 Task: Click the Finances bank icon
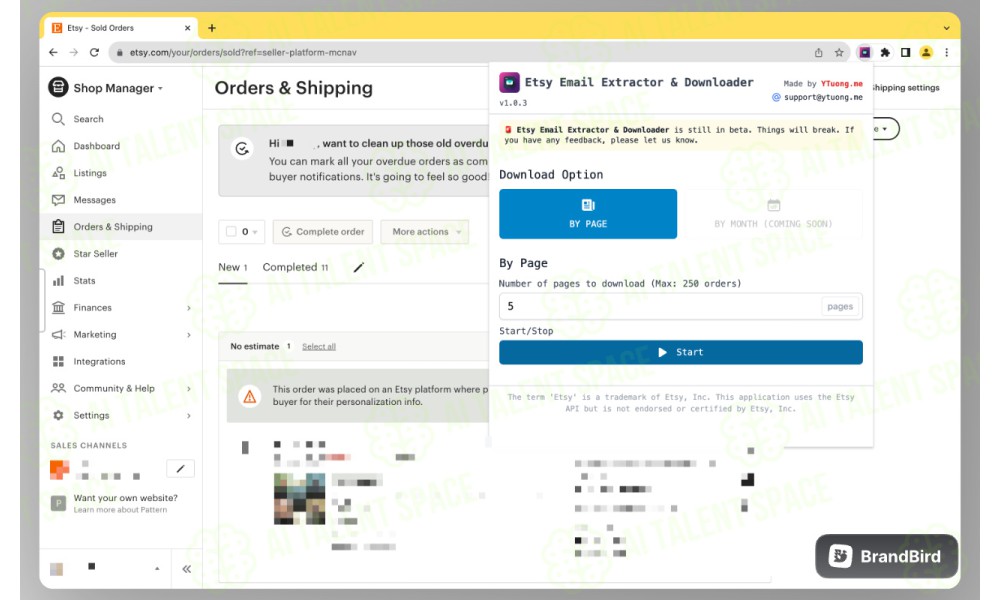pos(58,307)
